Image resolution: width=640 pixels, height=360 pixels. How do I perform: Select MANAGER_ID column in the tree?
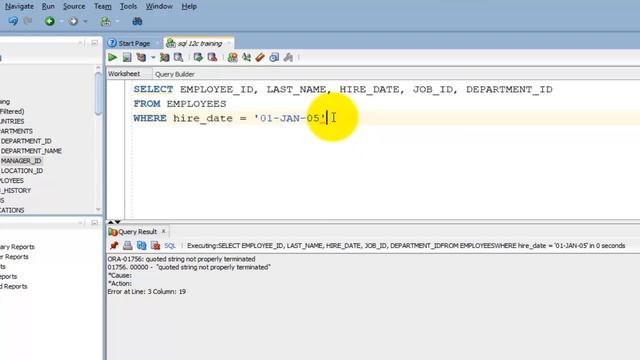pyautogui.click(x=21, y=160)
